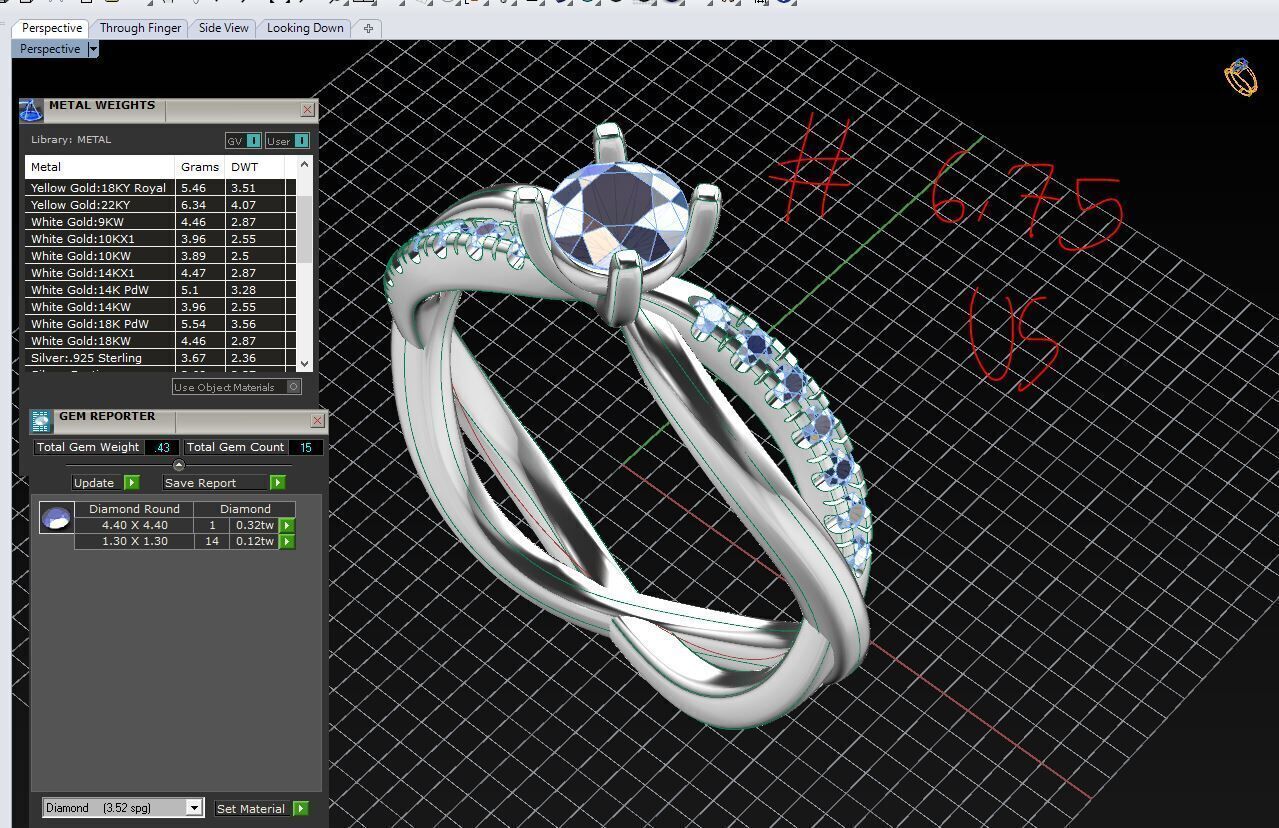Viewport: 1279px width, 828px height.
Task: Sort by the Metal column header
Action: (100, 167)
